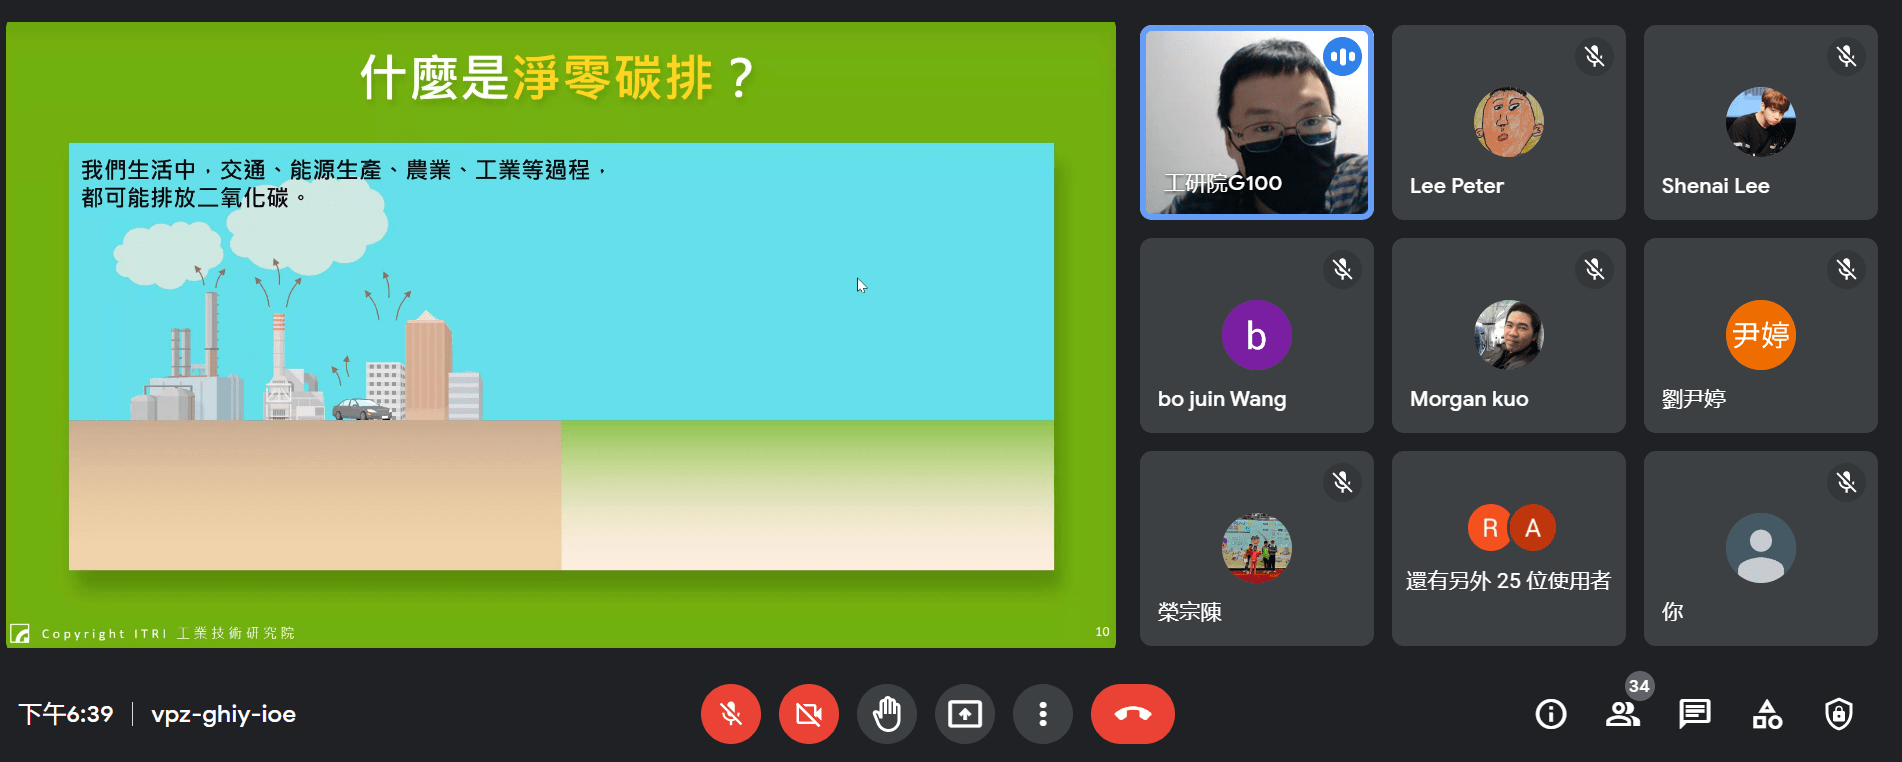The image size is (1902, 762).
Task: Toggle the microphone mute button
Action: click(x=731, y=714)
